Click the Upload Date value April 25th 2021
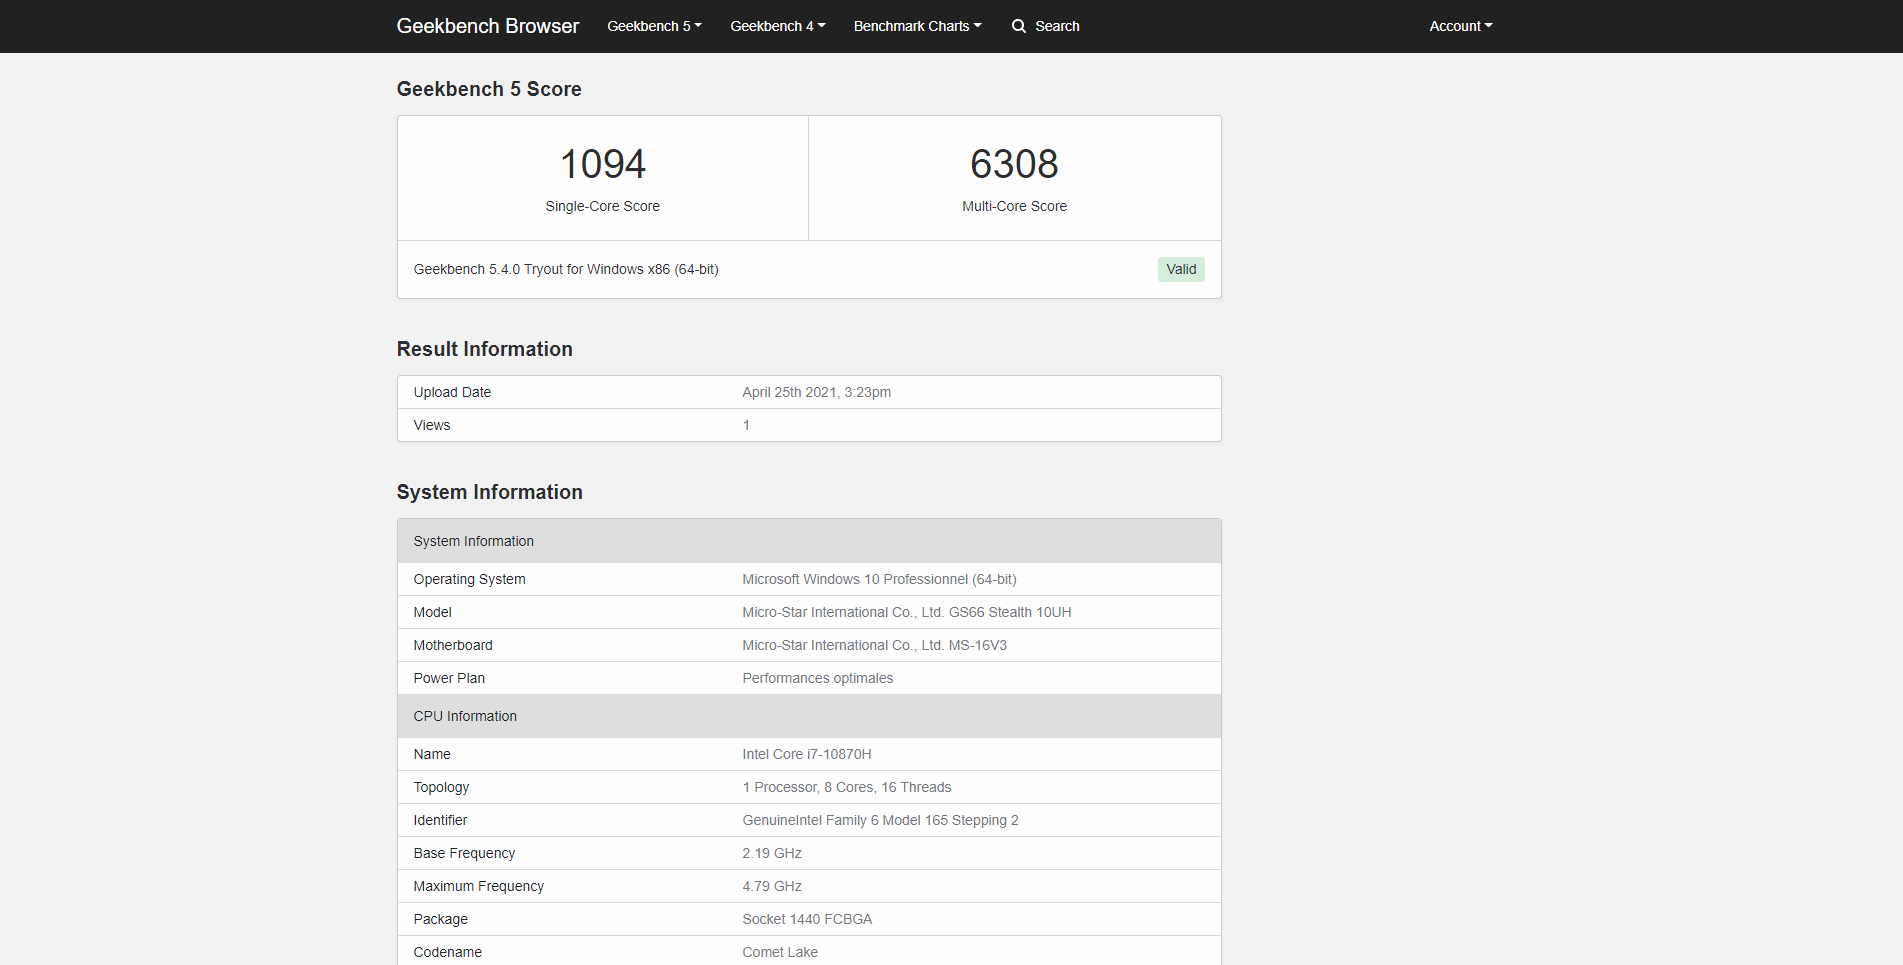The height and width of the screenshot is (965, 1903). coord(816,392)
